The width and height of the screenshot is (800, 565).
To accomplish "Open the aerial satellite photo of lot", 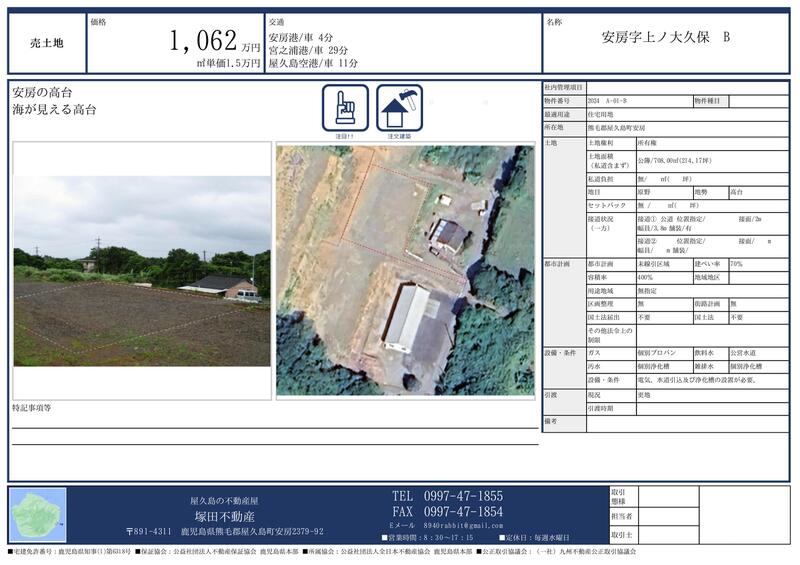I will [405, 270].
